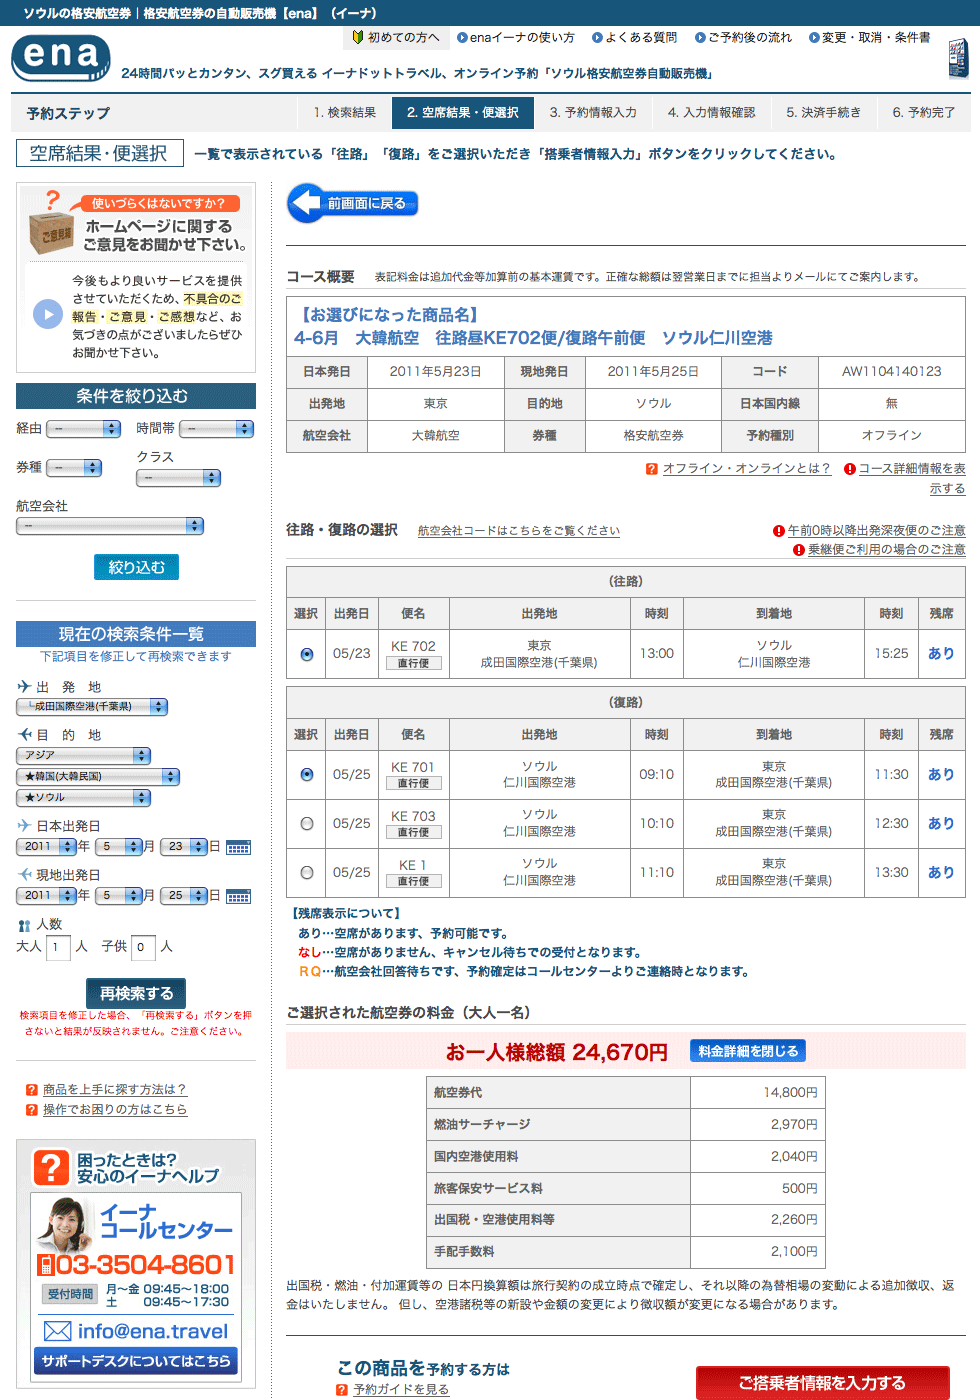Click サポートデスクについてはこちら button
Screen dimensions: 980x1400
click(136, 1361)
